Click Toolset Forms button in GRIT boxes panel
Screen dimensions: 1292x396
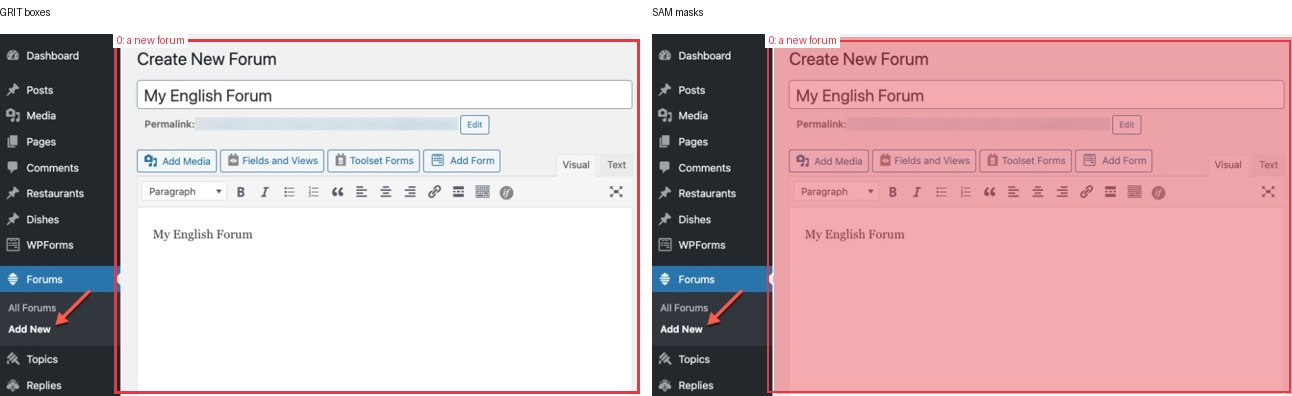click(373, 161)
